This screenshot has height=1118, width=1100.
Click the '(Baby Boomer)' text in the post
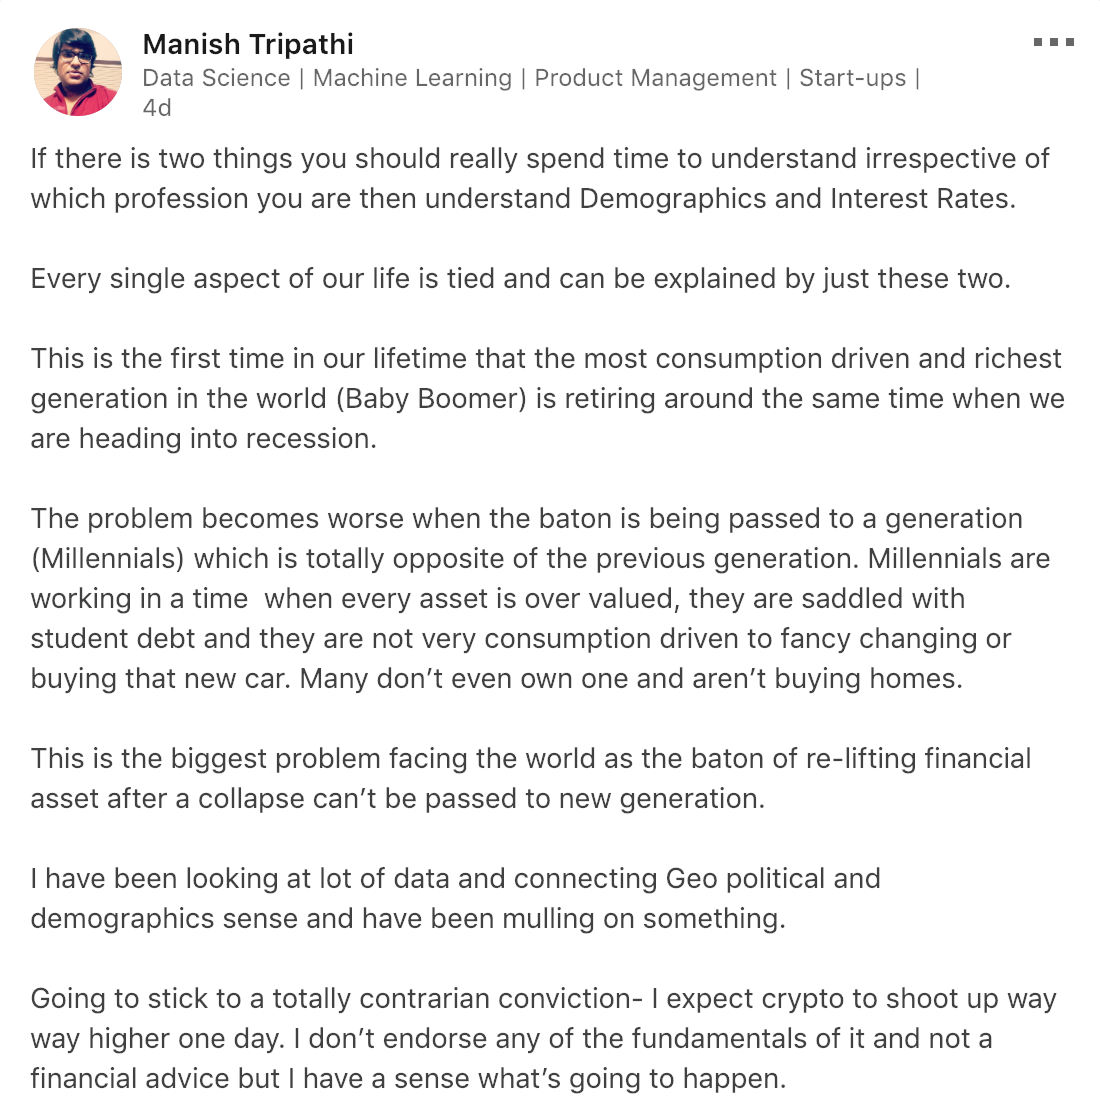431,398
